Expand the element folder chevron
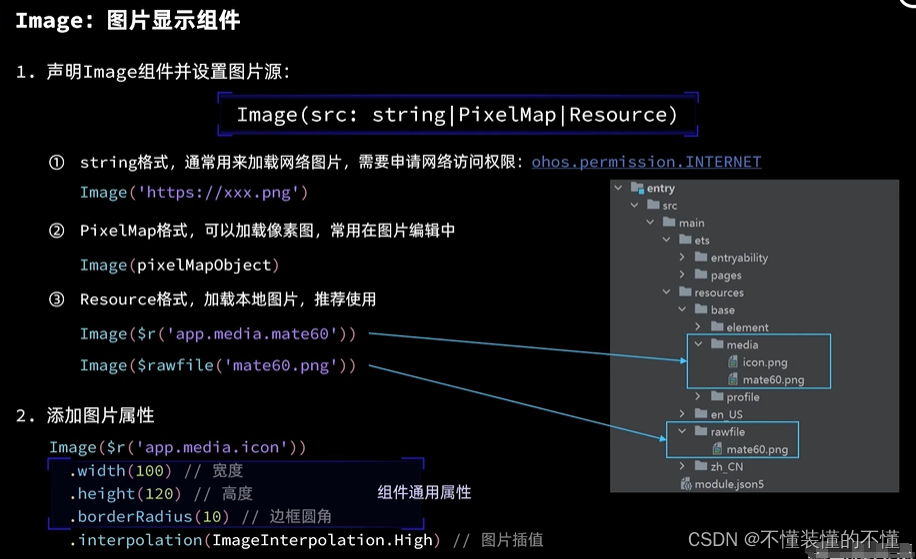This screenshot has width=916, height=559. (698, 327)
